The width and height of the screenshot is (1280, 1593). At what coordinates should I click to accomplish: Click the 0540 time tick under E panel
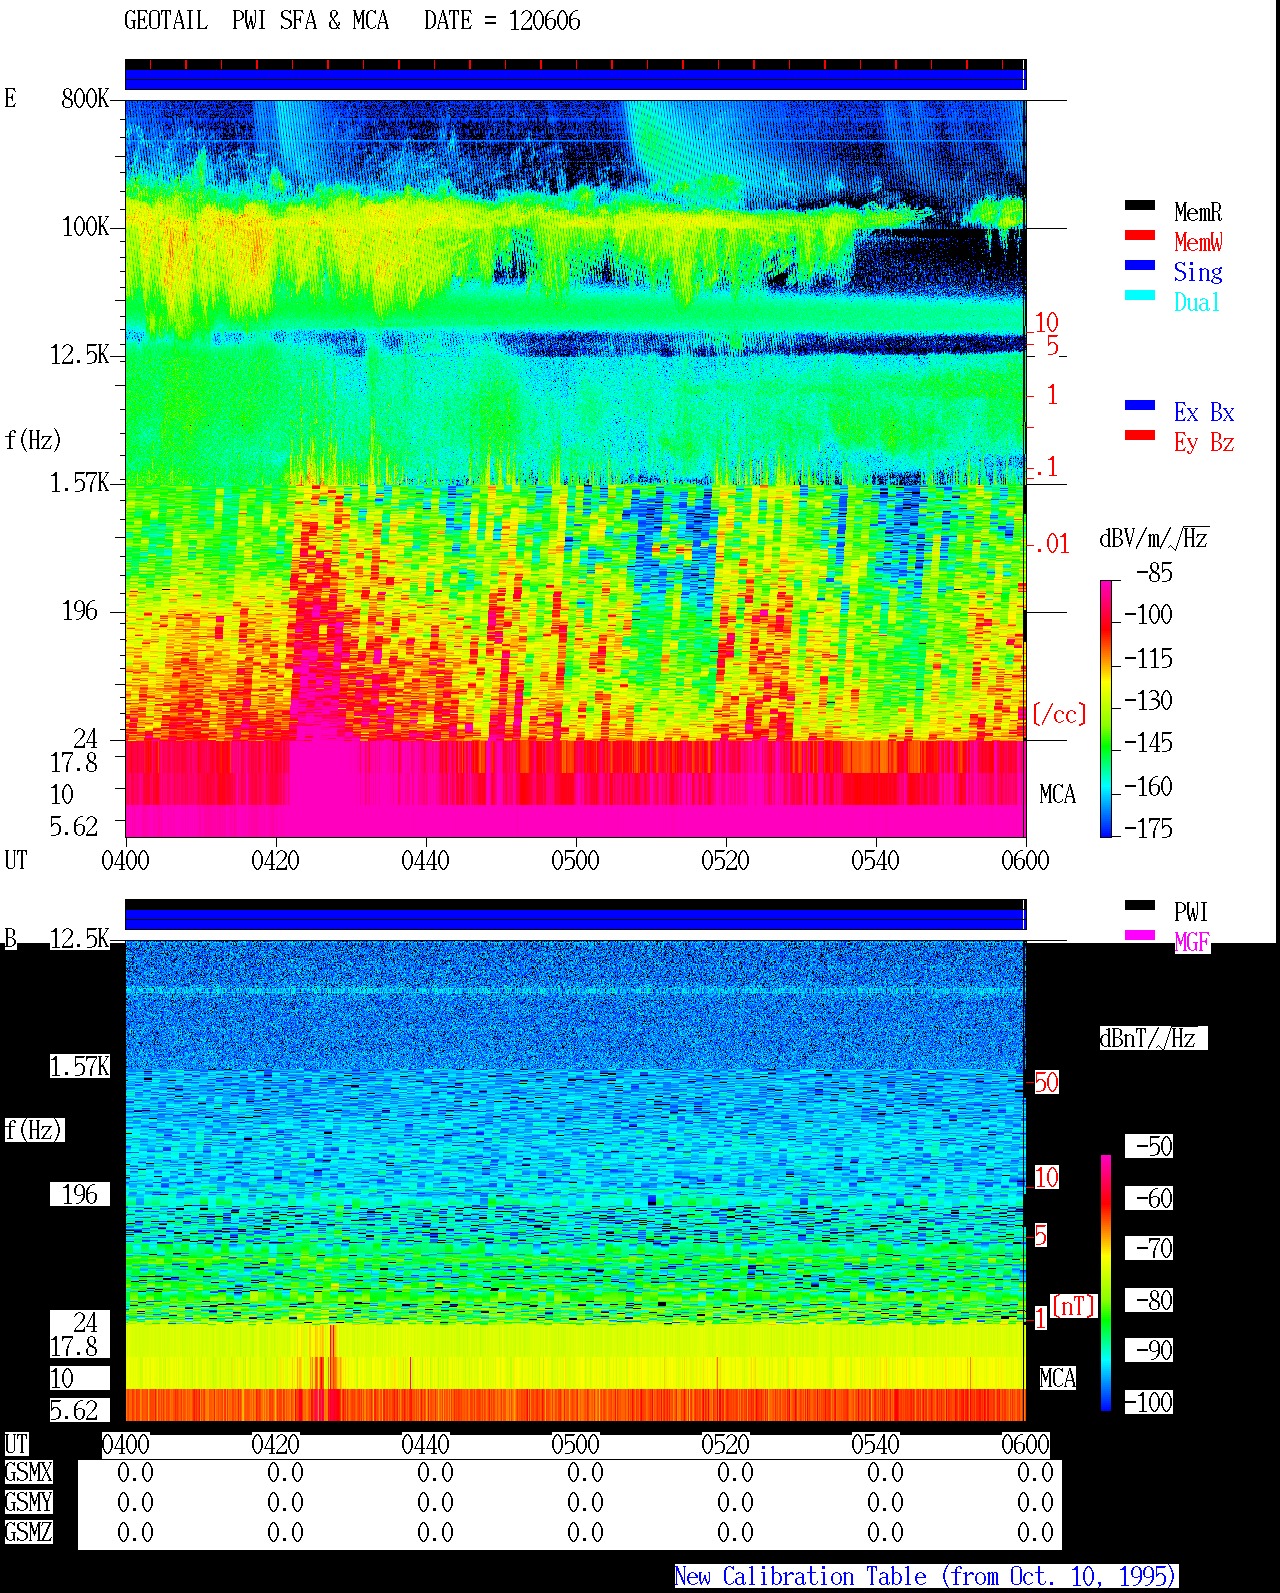pos(875,860)
